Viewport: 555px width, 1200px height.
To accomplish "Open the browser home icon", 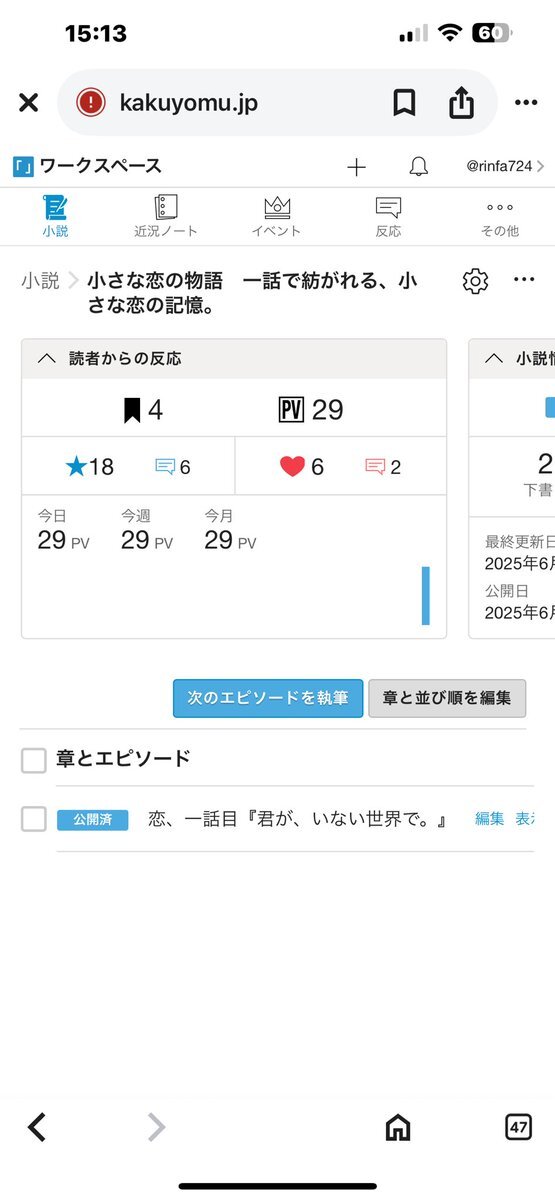I will 397,1127.
